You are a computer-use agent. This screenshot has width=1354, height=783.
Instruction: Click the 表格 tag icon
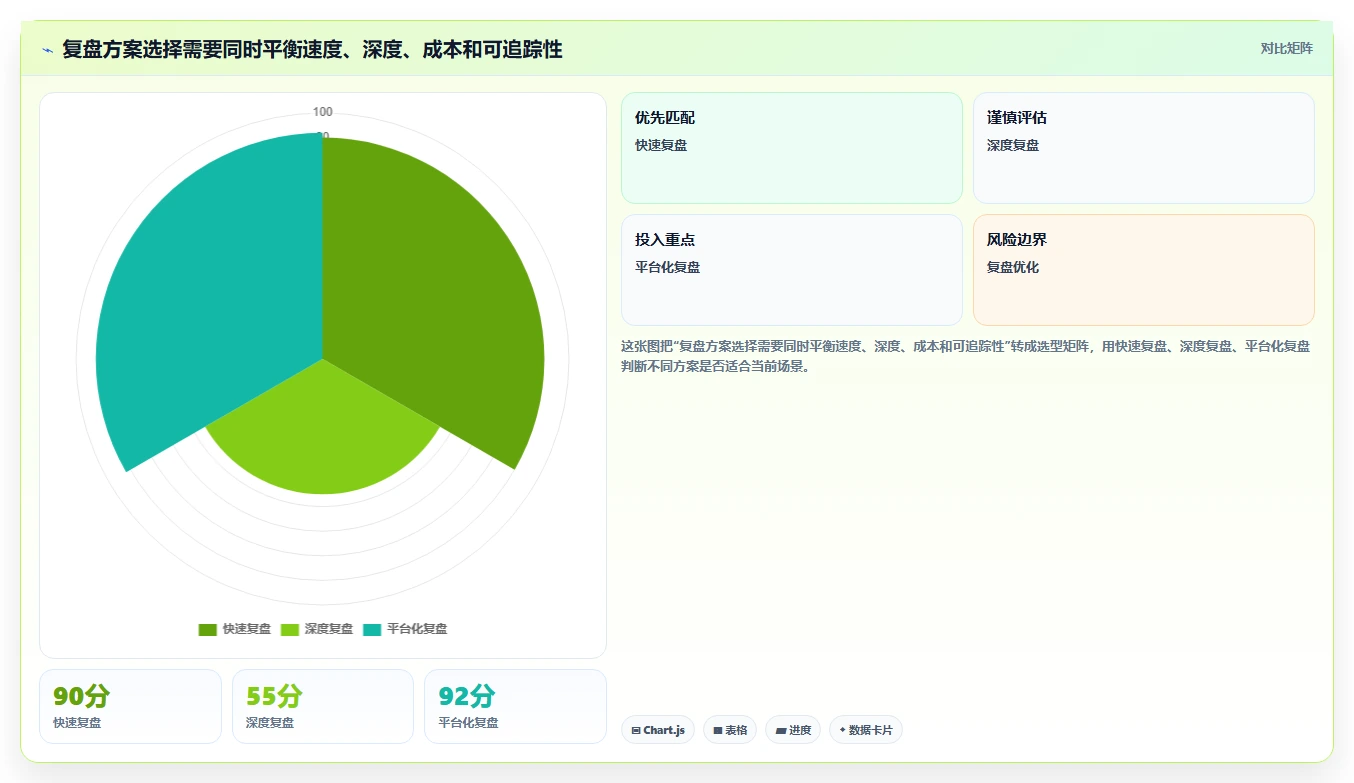point(717,731)
